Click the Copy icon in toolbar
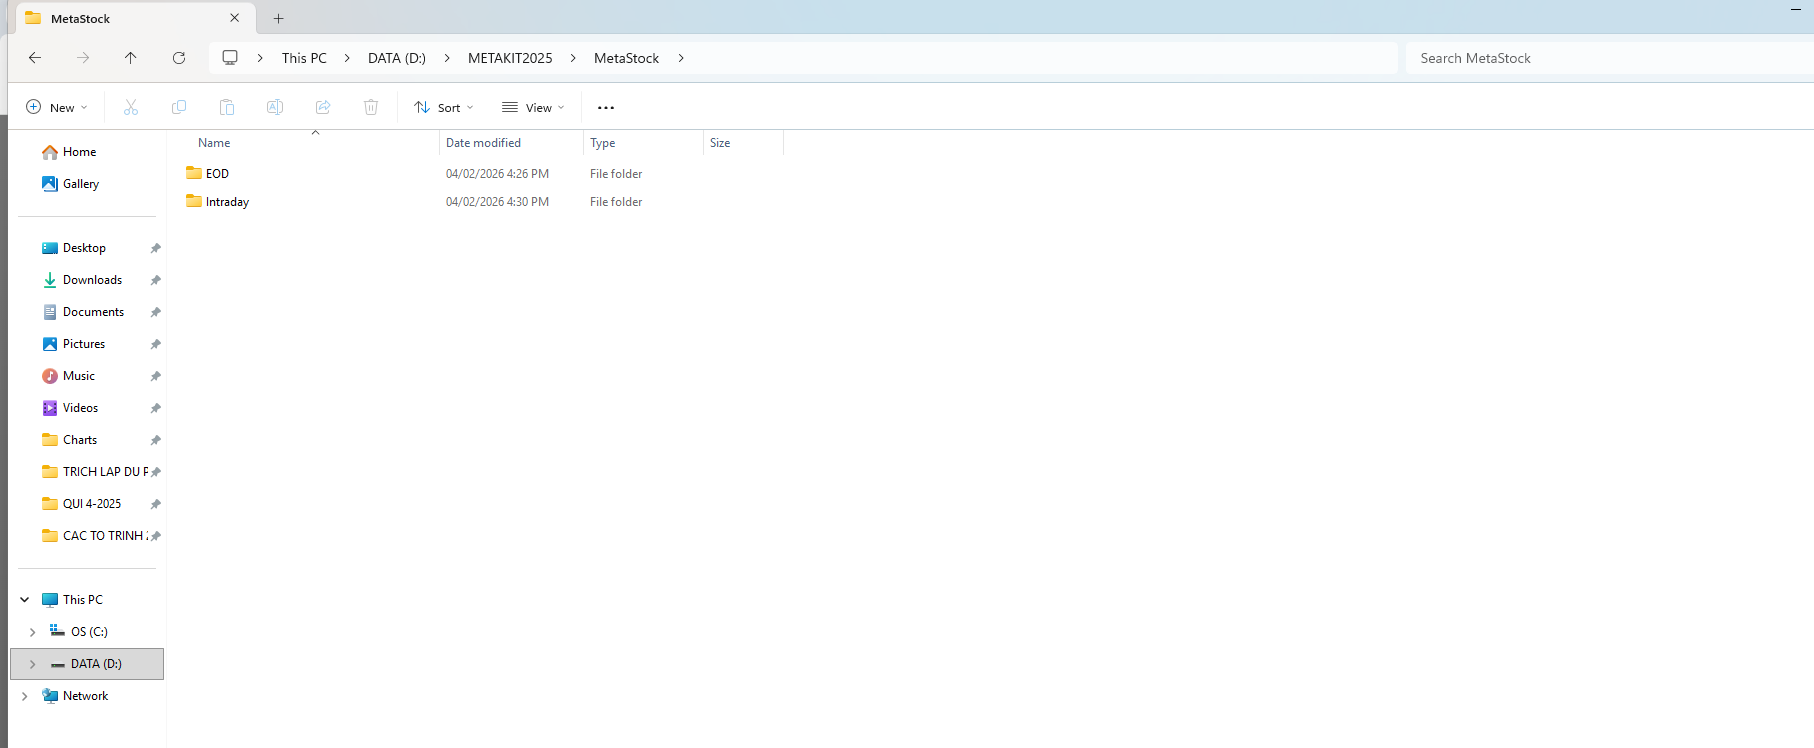Viewport: 1814px width, 748px height. [x=179, y=107]
